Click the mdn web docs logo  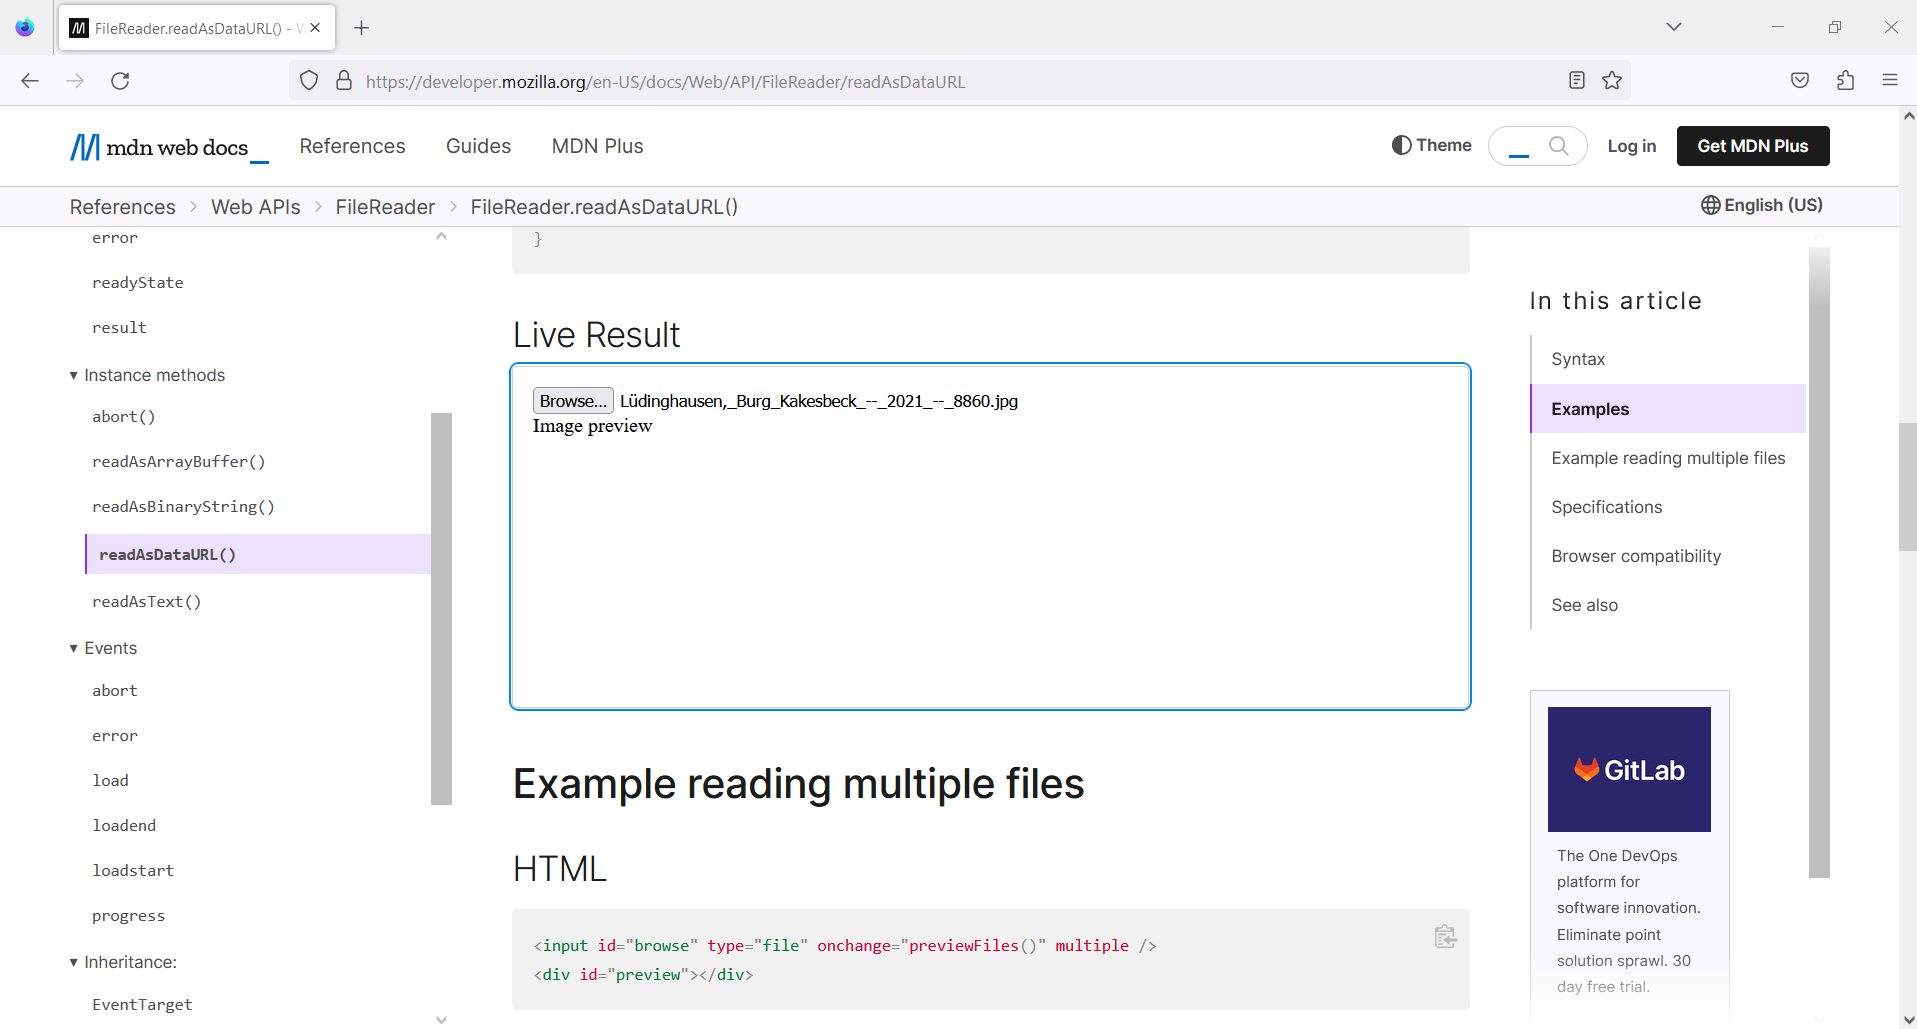[160, 146]
